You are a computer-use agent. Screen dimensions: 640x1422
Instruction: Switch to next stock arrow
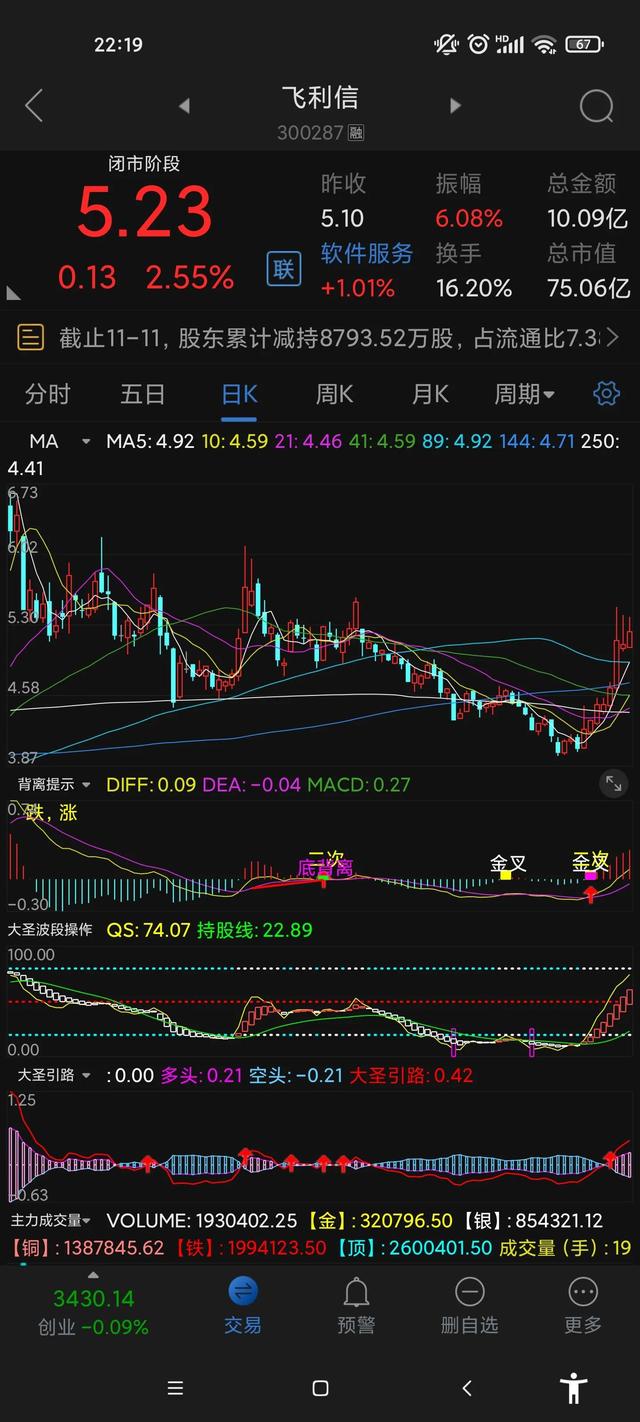(x=456, y=105)
